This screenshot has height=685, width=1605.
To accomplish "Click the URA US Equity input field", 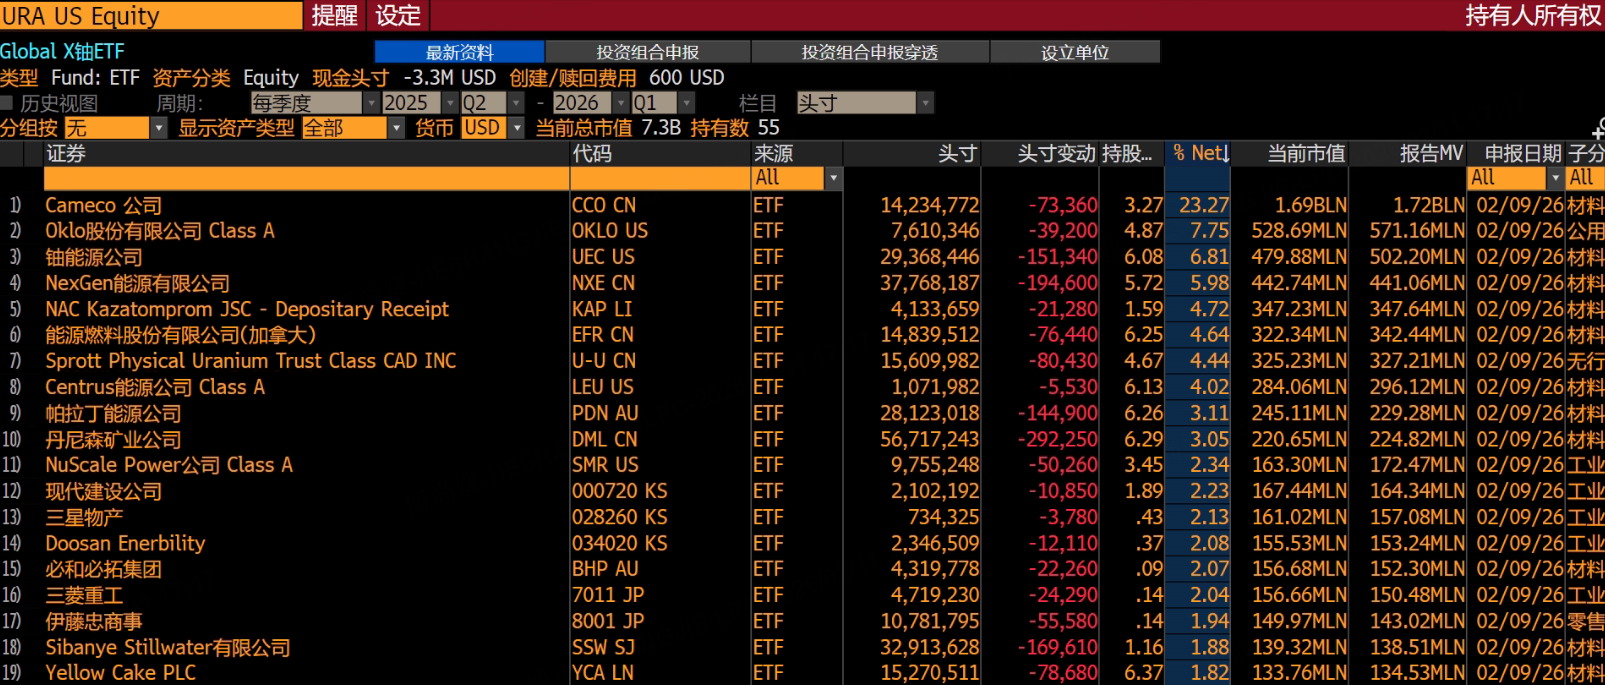I will 151,15.
